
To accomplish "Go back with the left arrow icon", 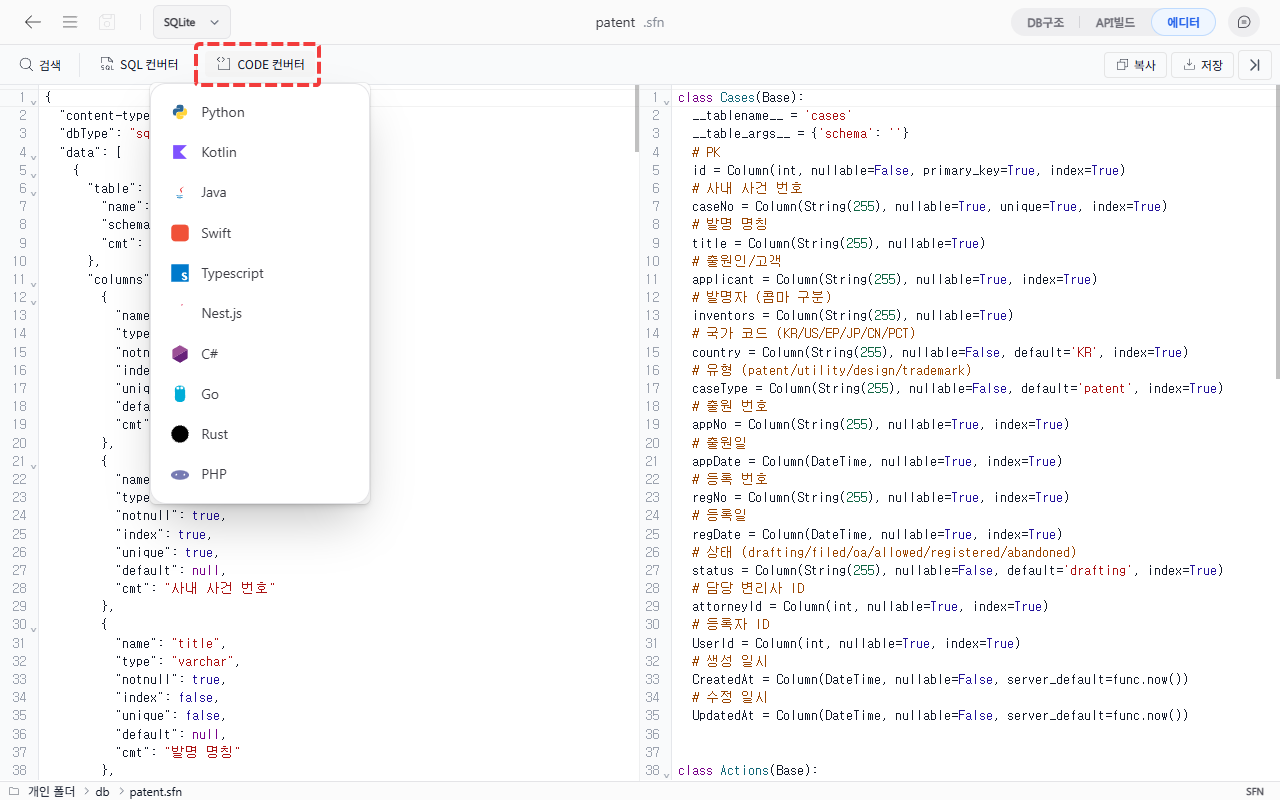I will (33, 22).
